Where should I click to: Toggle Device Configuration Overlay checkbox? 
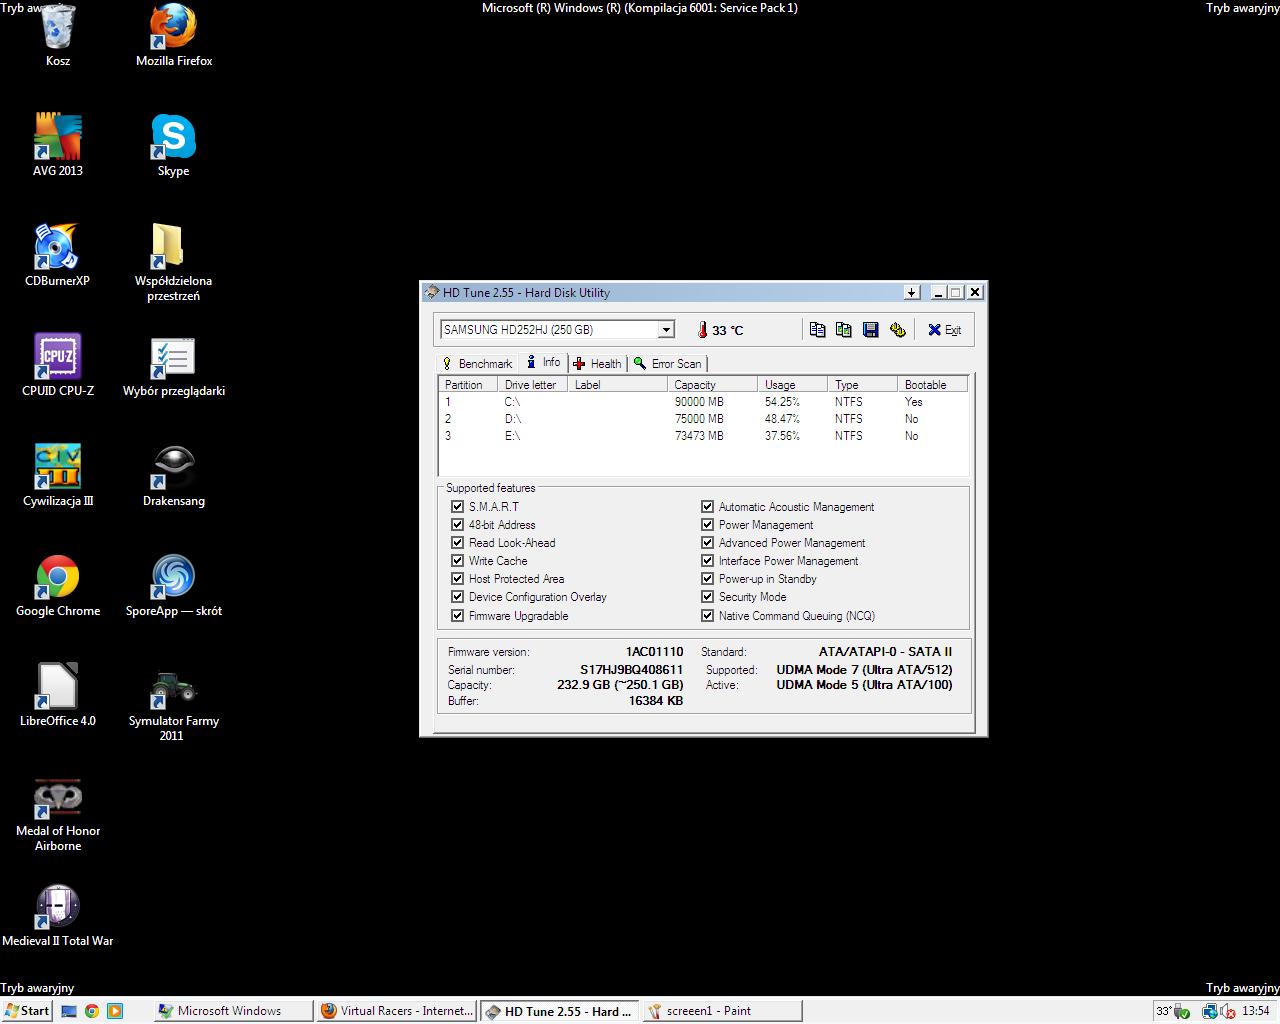tap(458, 597)
